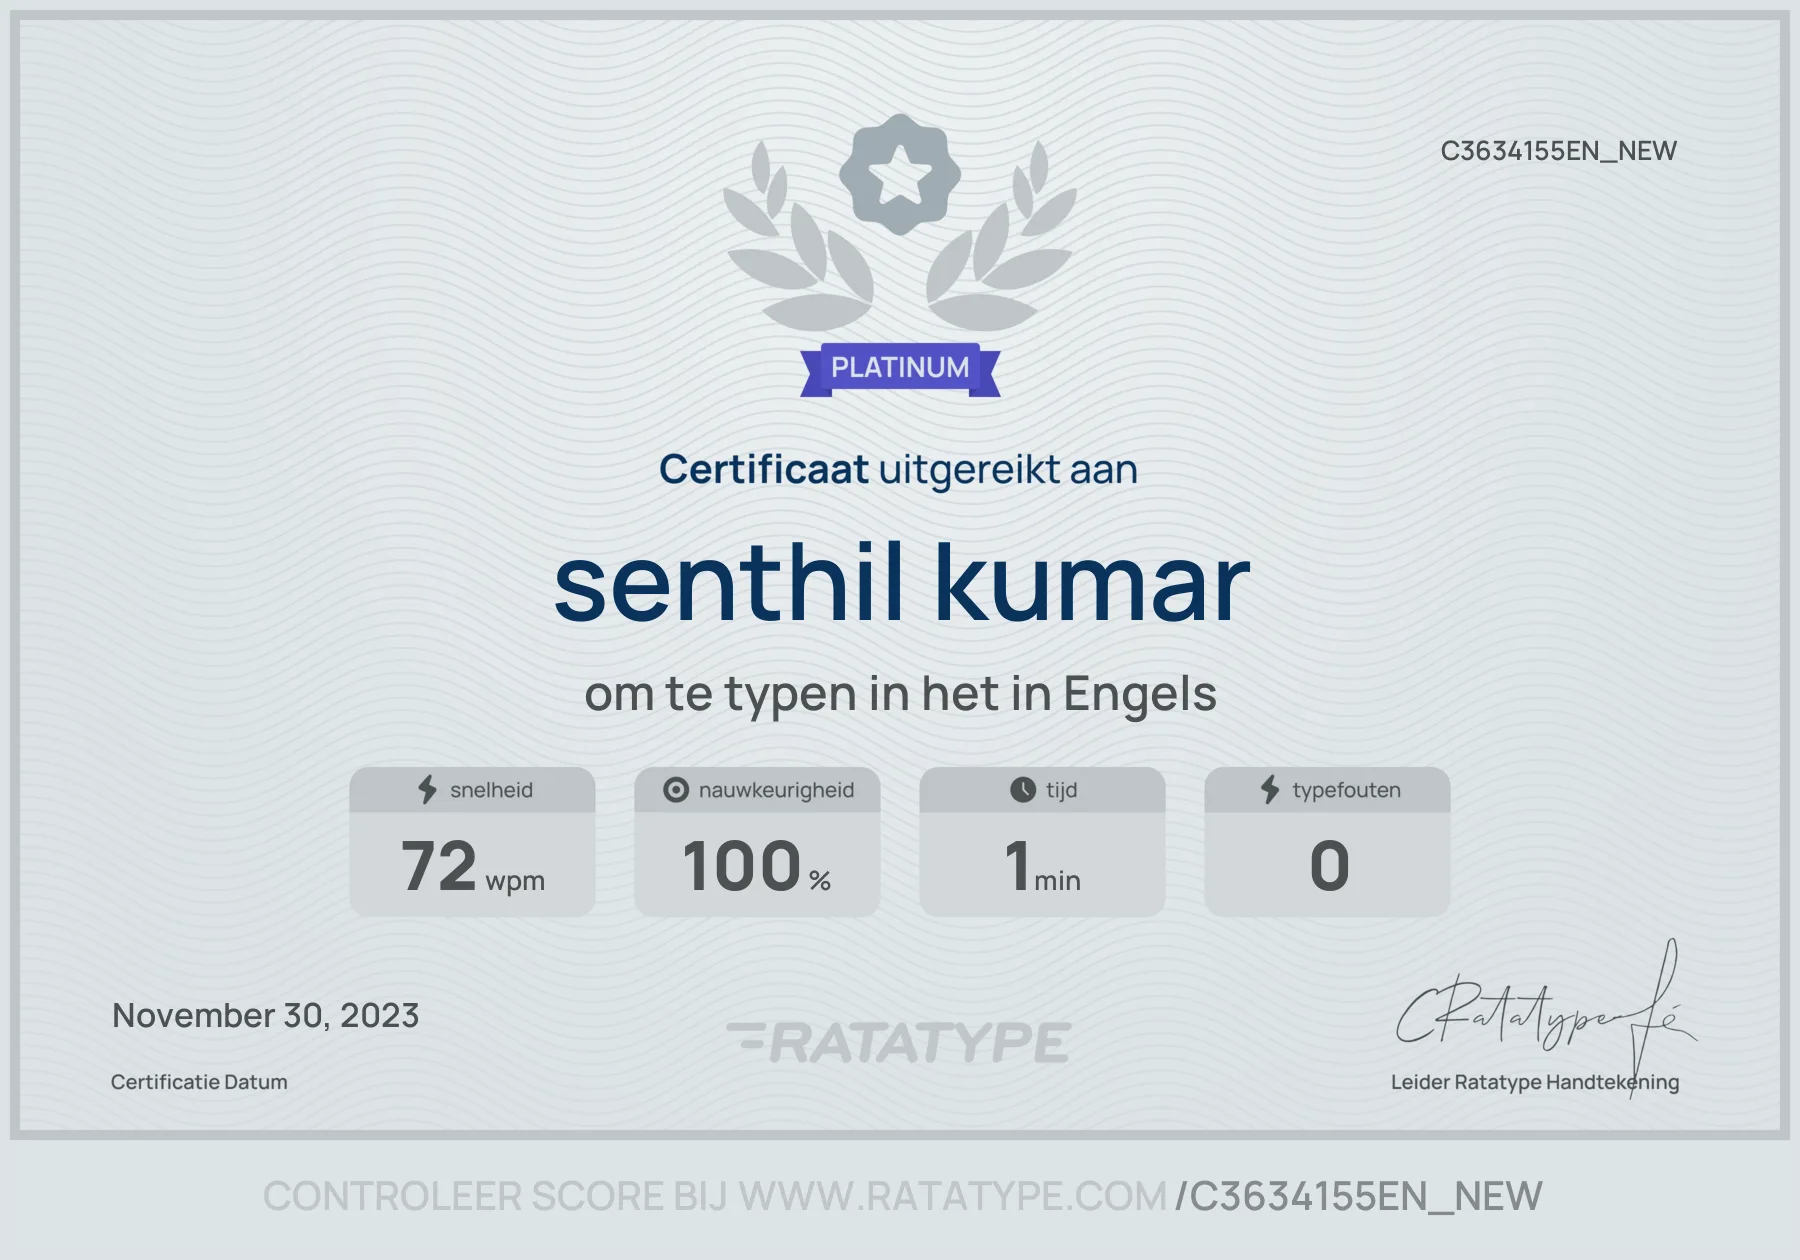Click the lightning icon beside snelheid
1800x1260 pixels.
coord(428,789)
